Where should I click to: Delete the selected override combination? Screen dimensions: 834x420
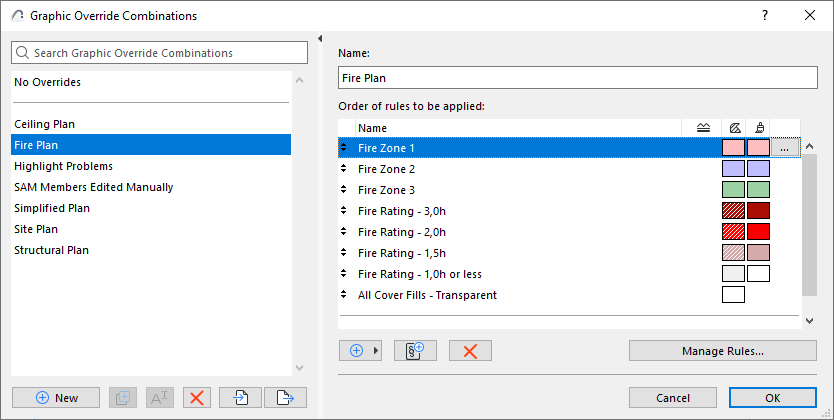(197, 397)
